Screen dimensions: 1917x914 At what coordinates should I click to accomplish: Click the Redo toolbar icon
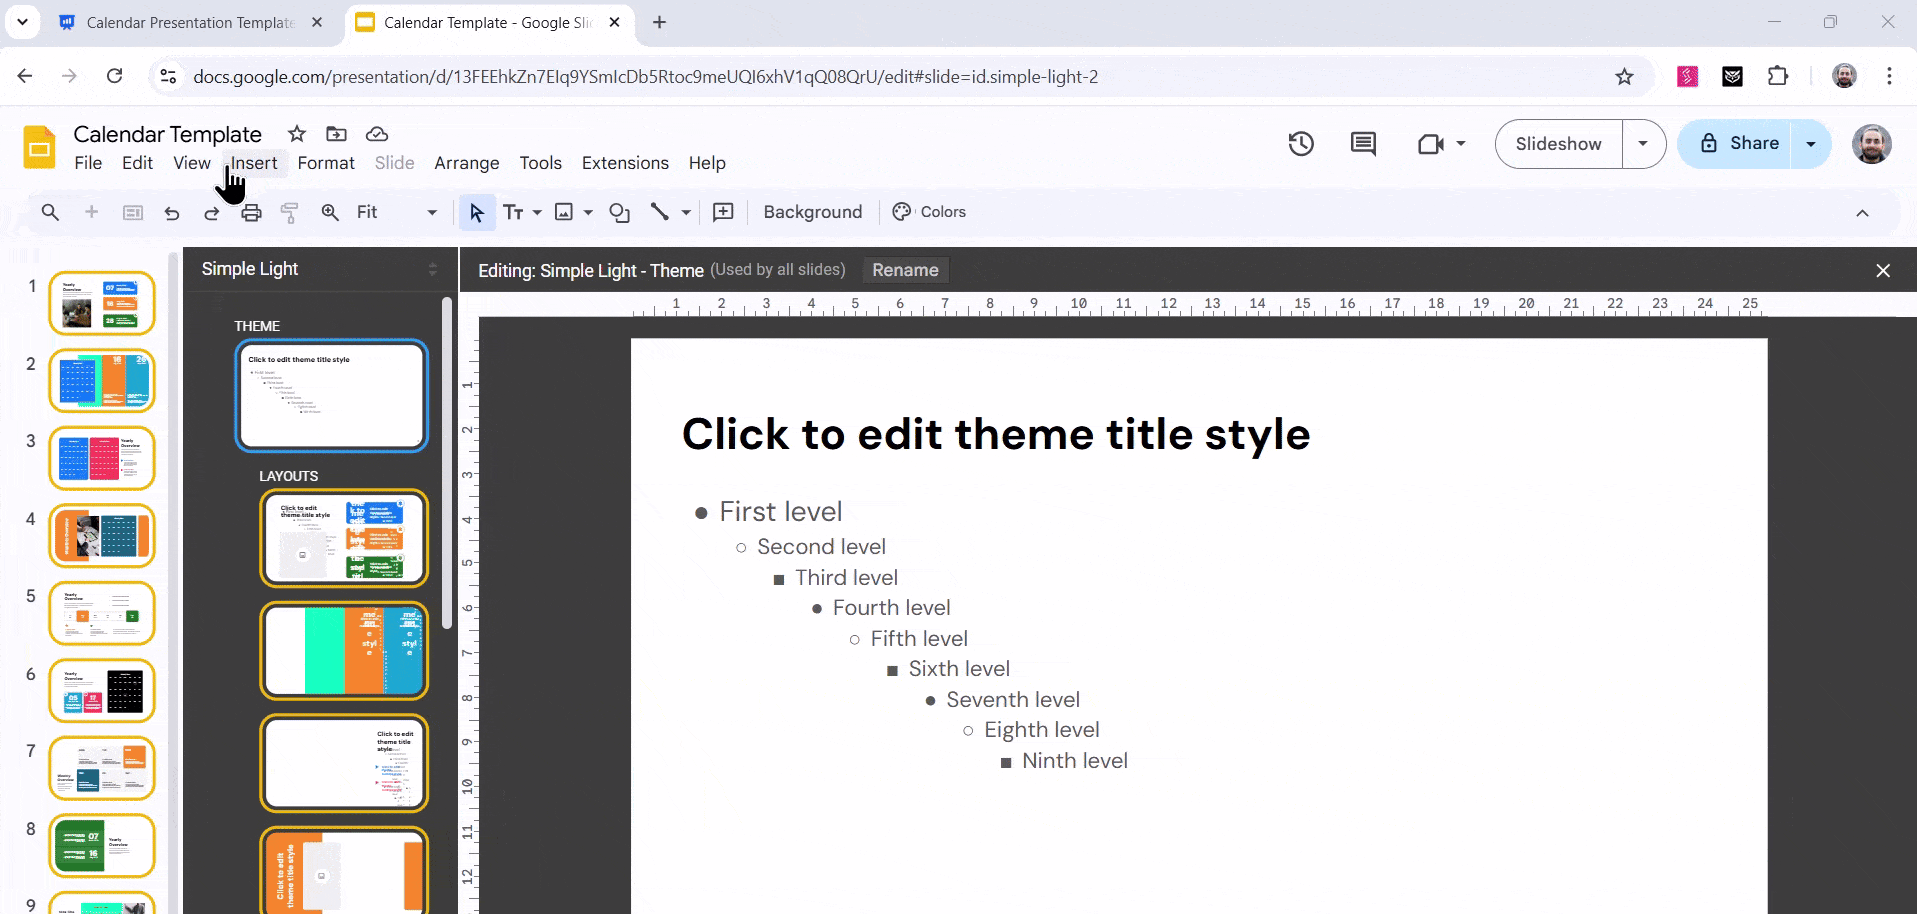[211, 212]
